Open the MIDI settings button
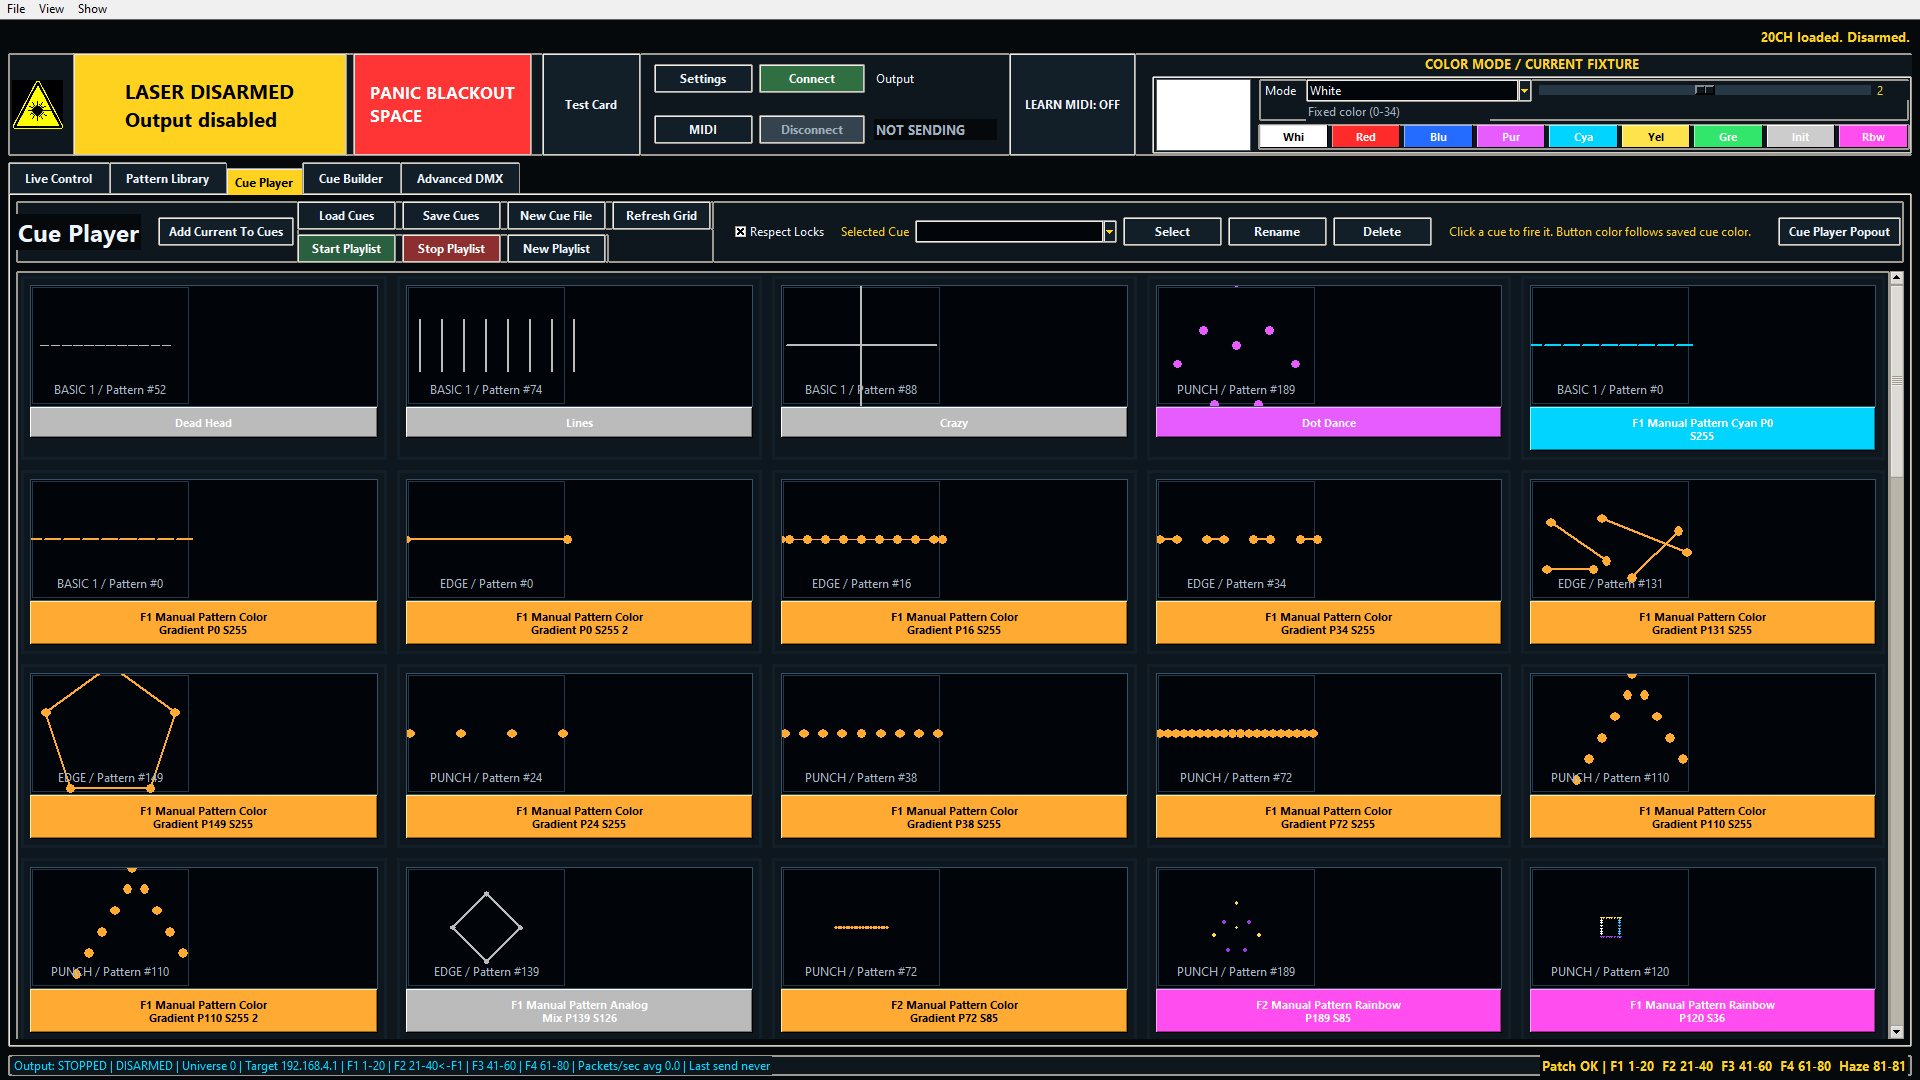Viewport: 1920px width, 1080px height. [x=703, y=130]
